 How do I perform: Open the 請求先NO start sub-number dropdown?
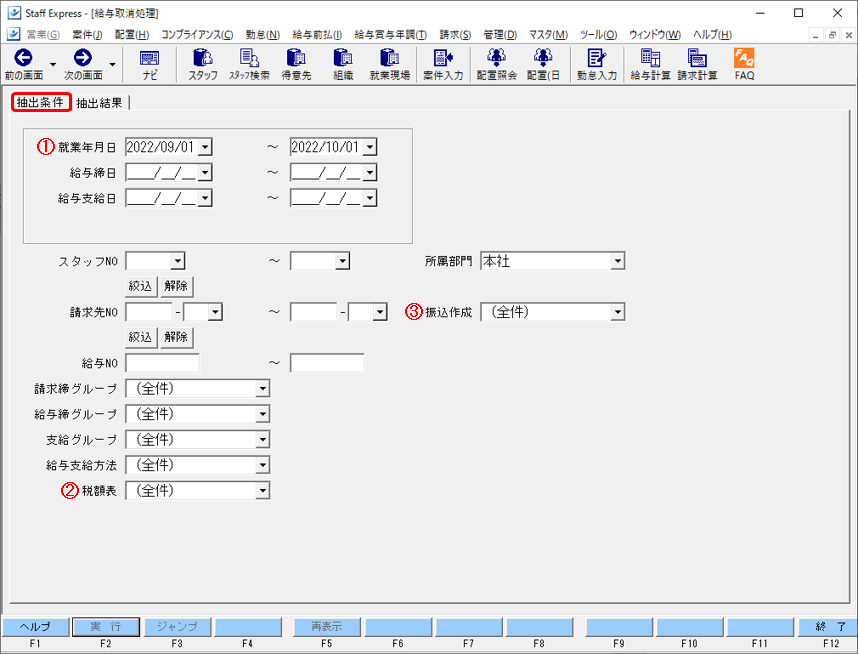[x=215, y=312]
